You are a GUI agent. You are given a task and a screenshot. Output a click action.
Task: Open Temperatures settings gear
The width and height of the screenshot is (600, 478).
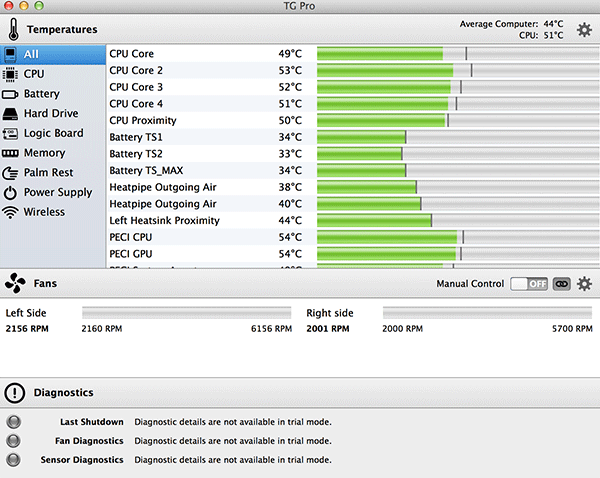(x=584, y=30)
